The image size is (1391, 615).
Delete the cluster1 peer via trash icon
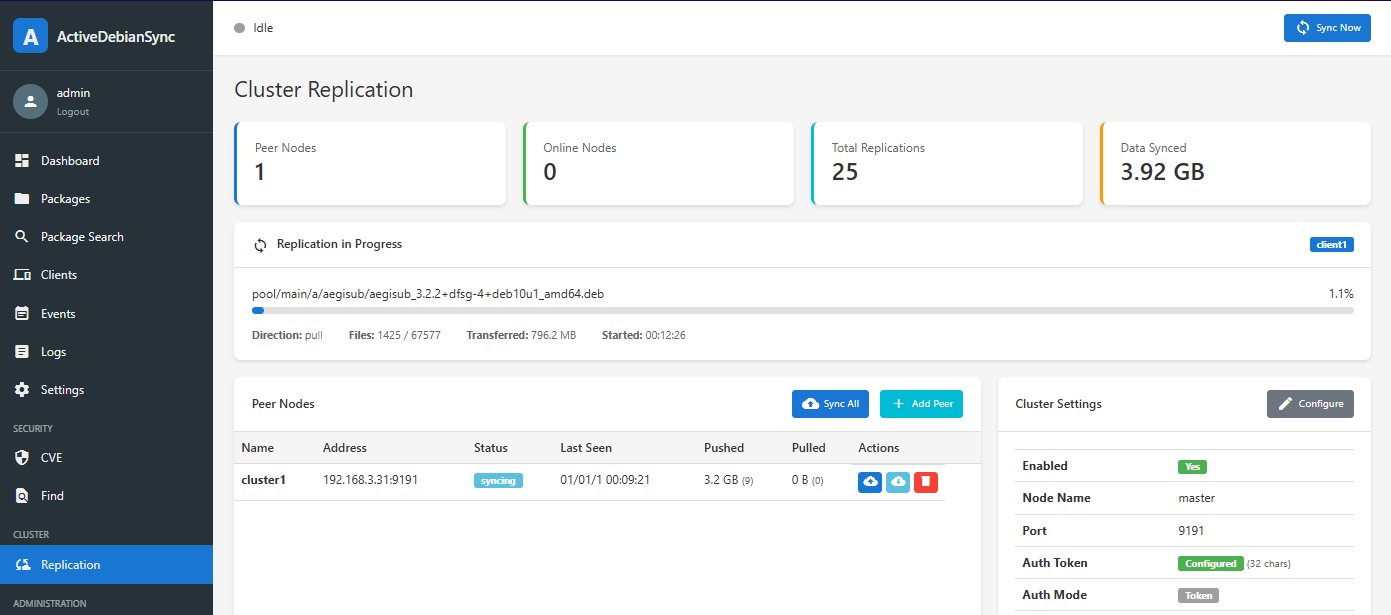pyautogui.click(x=926, y=482)
